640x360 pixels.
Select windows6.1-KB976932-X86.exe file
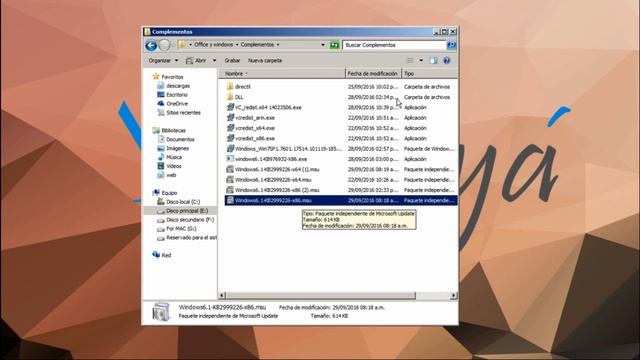click(x=271, y=159)
